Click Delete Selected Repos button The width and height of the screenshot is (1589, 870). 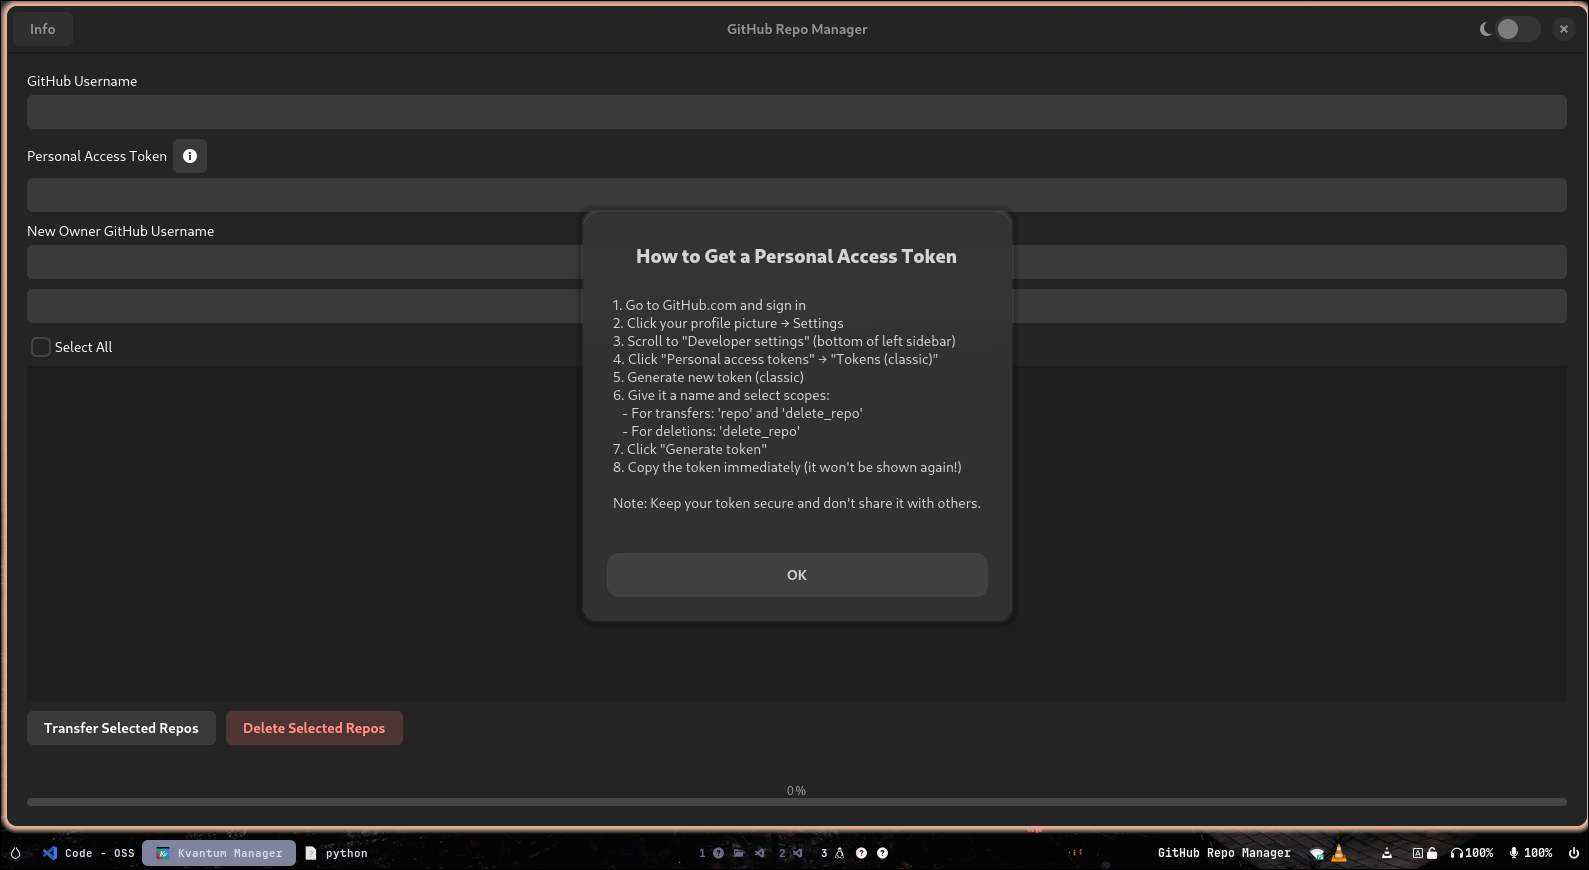click(x=314, y=728)
